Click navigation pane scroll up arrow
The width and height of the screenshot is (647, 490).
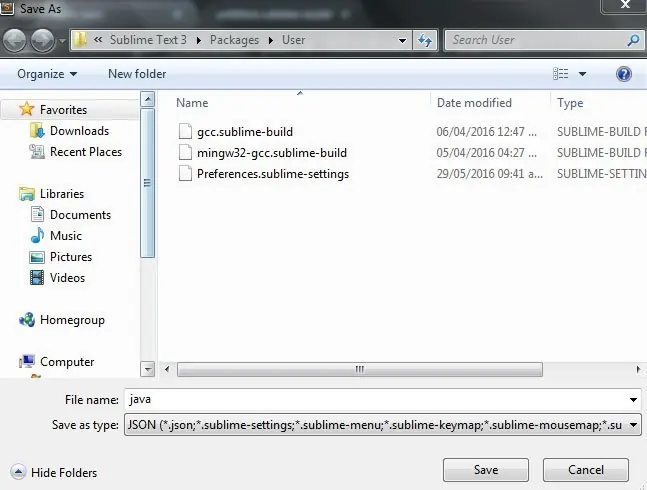point(147,99)
